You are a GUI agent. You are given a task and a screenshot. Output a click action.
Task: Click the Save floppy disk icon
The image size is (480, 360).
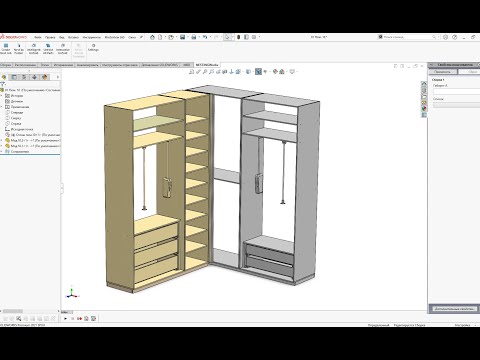point(182,37)
